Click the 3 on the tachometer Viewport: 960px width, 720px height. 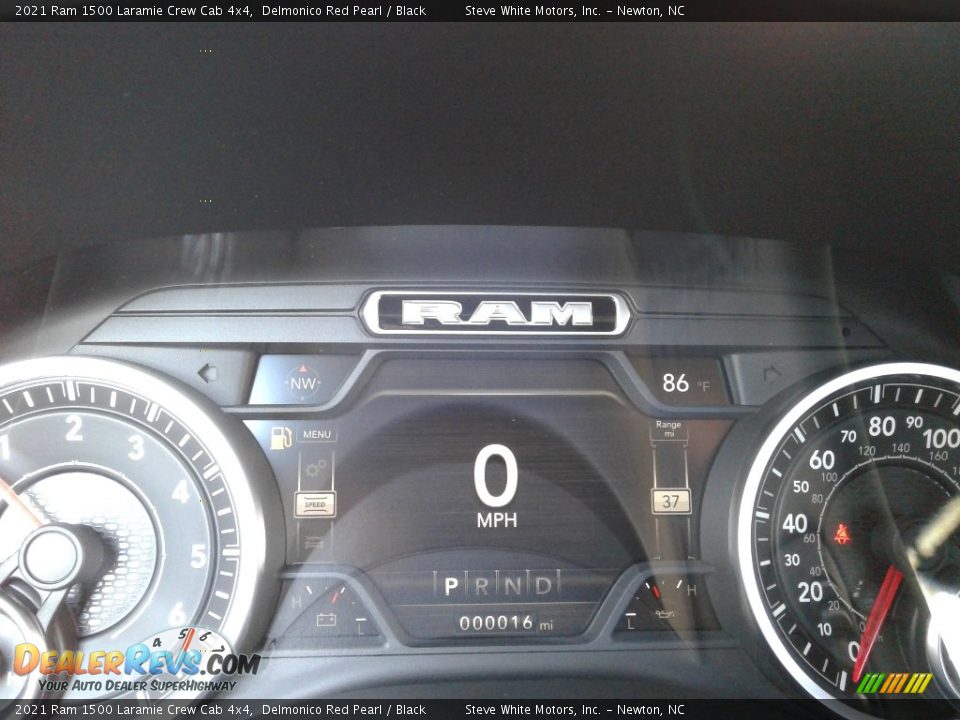click(137, 447)
